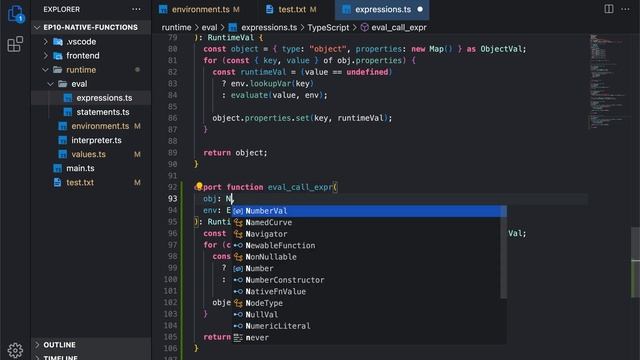Click the 'object.properties.set' line 86
The width and height of the screenshot is (640, 360).
pos(302,118)
